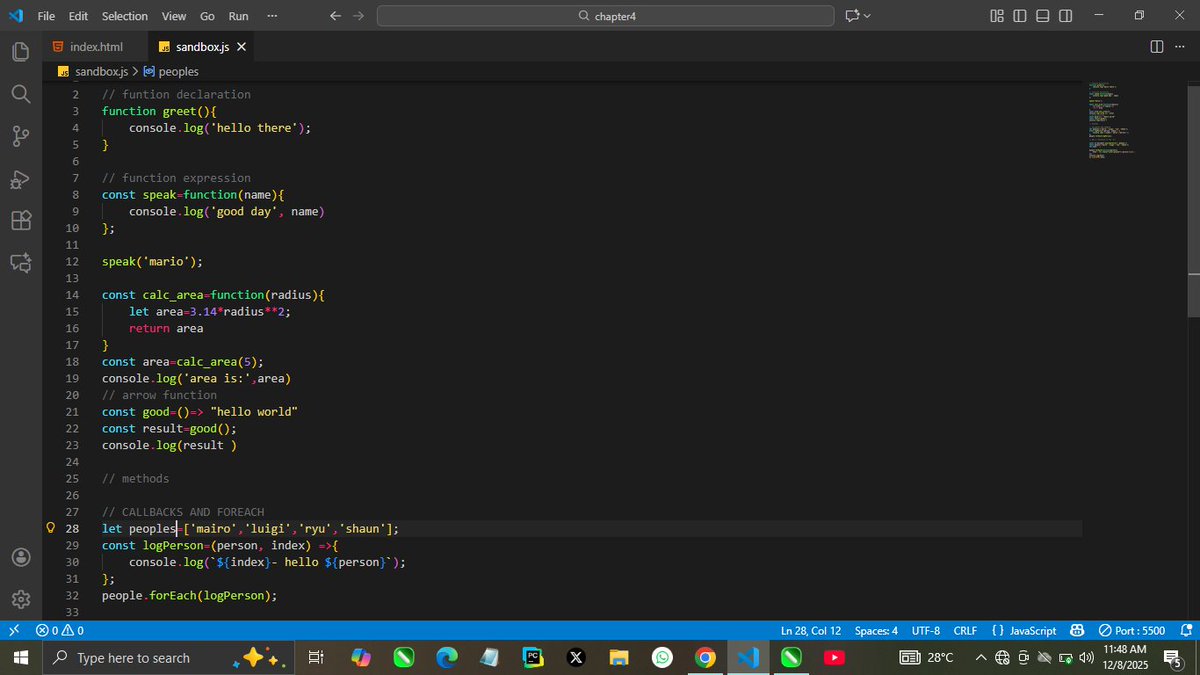Open the Explorer view in the Activity Bar
This screenshot has height=675, width=1200.
click(20, 51)
